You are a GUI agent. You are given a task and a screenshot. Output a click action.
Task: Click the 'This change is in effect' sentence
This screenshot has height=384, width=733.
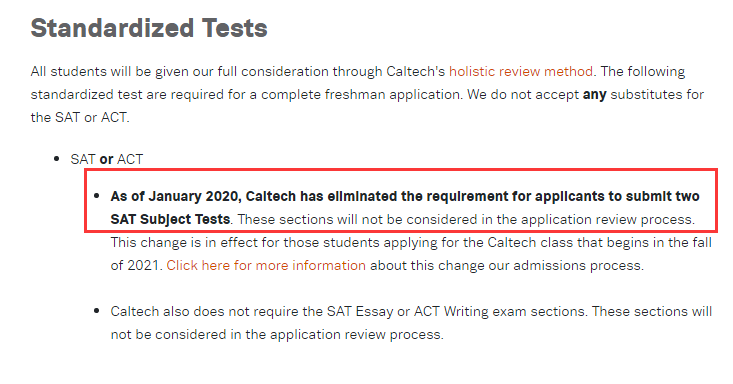(411, 242)
